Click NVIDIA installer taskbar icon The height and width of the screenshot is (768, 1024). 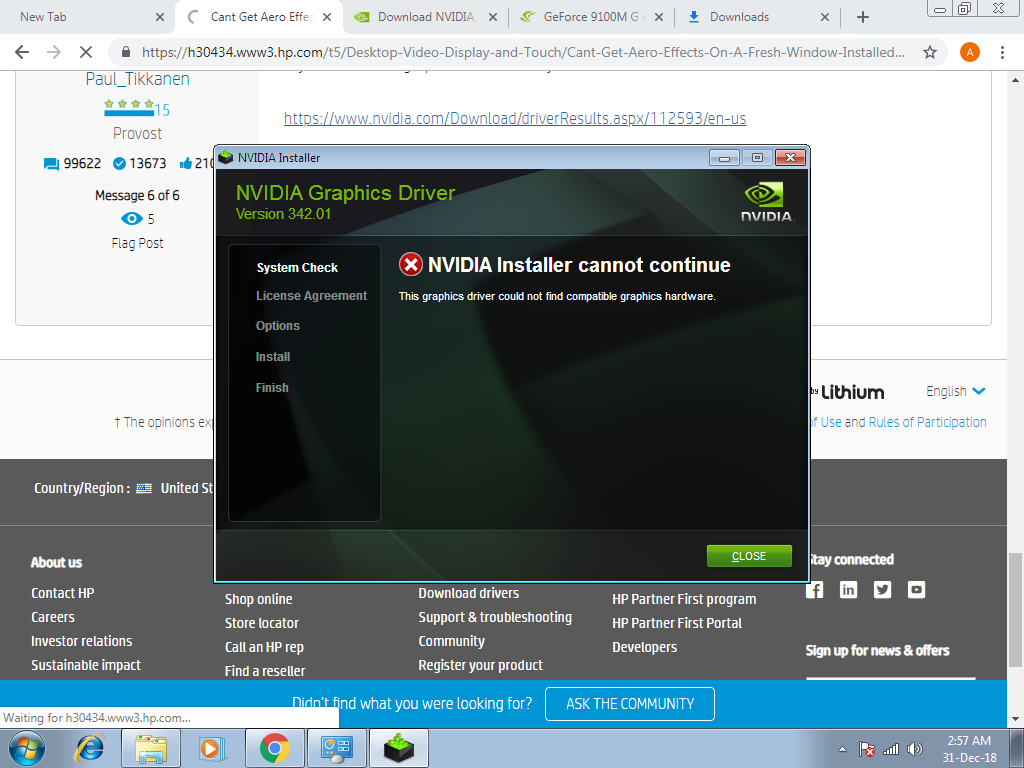pyautogui.click(x=399, y=748)
